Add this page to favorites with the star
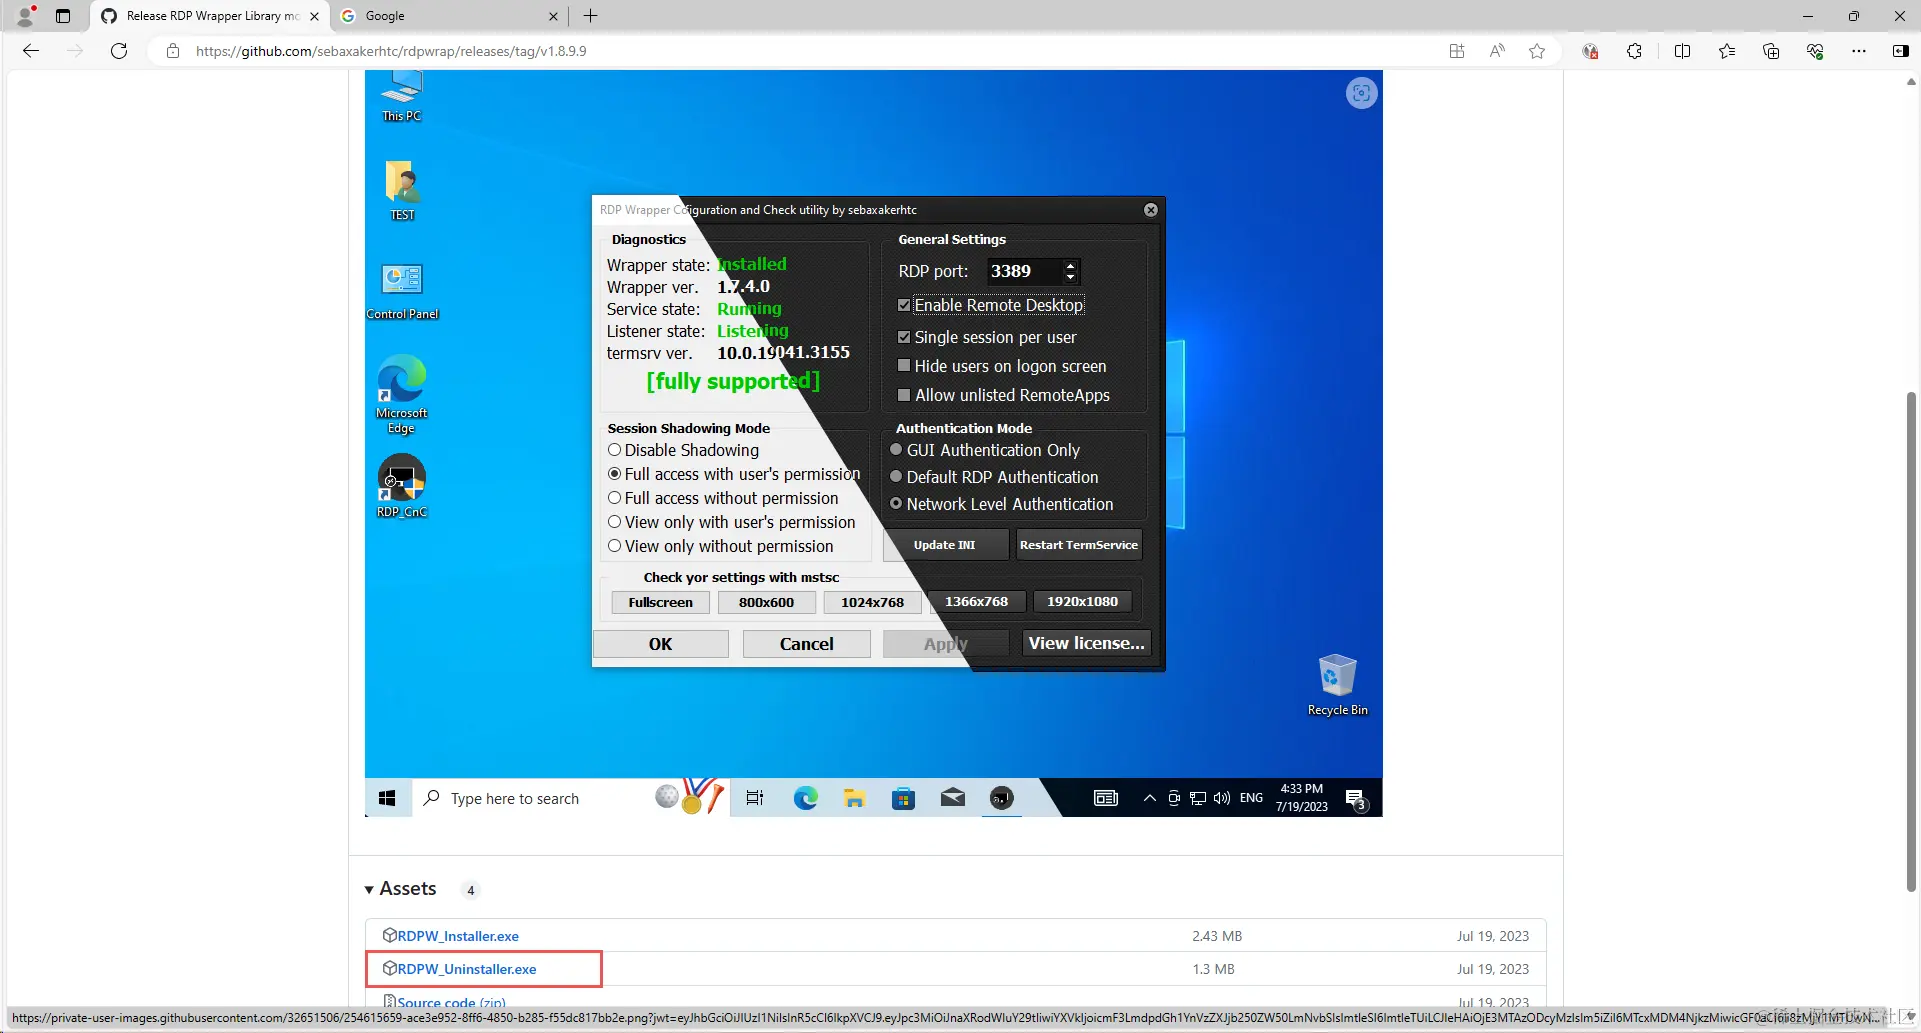The image size is (1921, 1033). [x=1537, y=51]
